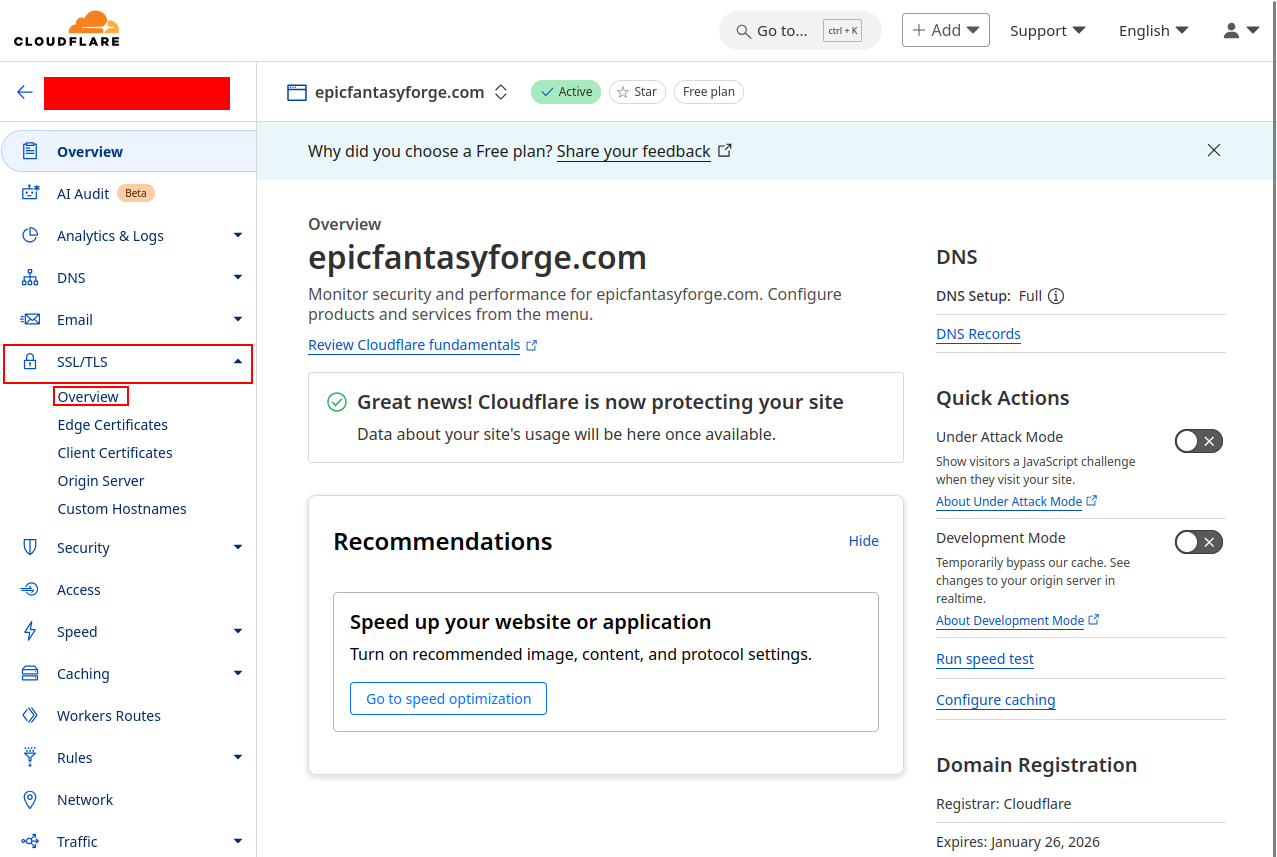Click the Speed lightning bolt icon
The height and width of the screenshot is (857, 1277).
tap(30, 631)
